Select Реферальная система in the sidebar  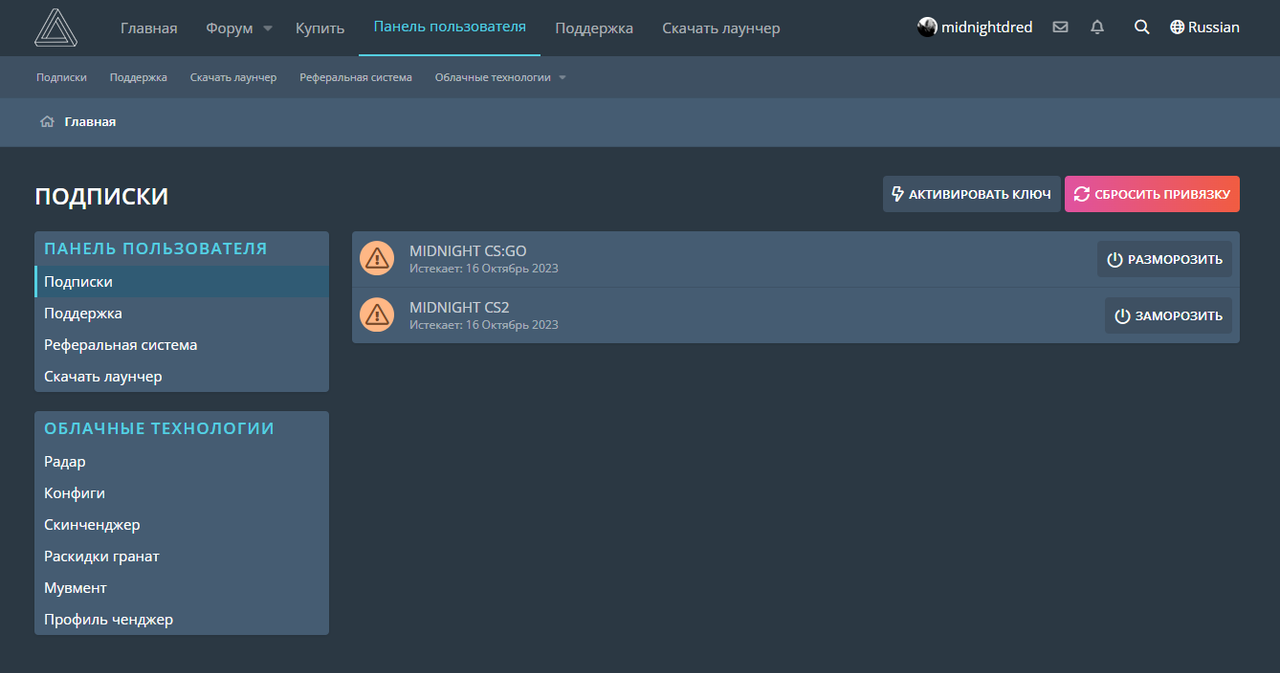click(x=181, y=345)
